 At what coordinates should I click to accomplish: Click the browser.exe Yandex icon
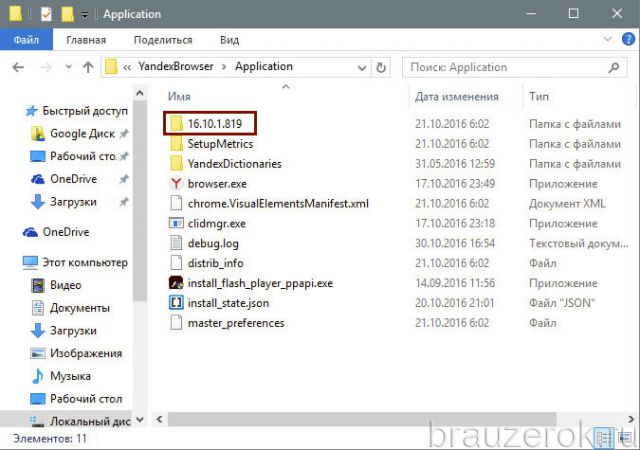point(176,184)
